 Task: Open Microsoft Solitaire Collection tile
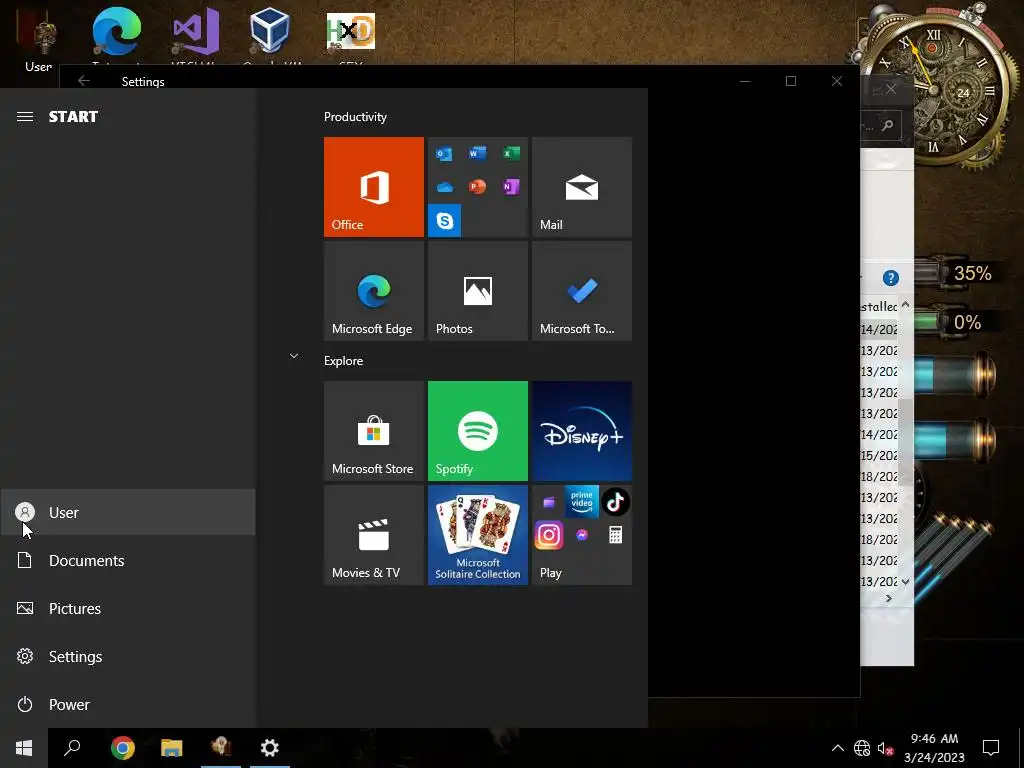[x=477, y=535]
